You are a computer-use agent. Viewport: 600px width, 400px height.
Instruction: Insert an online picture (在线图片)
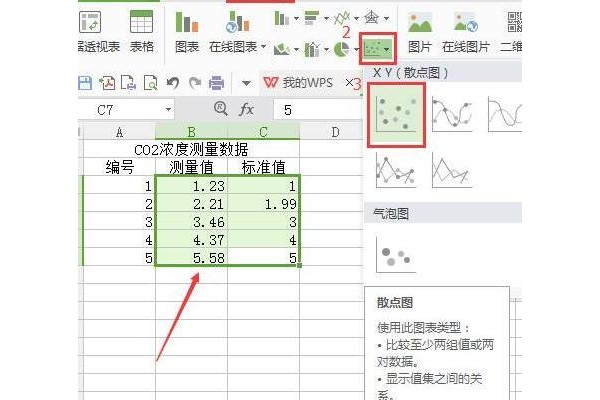tap(466, 31)
